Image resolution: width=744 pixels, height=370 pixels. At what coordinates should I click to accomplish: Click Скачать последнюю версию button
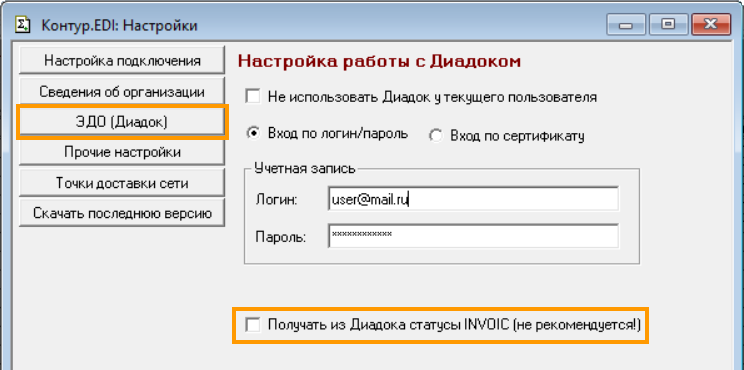pos(121,213)
